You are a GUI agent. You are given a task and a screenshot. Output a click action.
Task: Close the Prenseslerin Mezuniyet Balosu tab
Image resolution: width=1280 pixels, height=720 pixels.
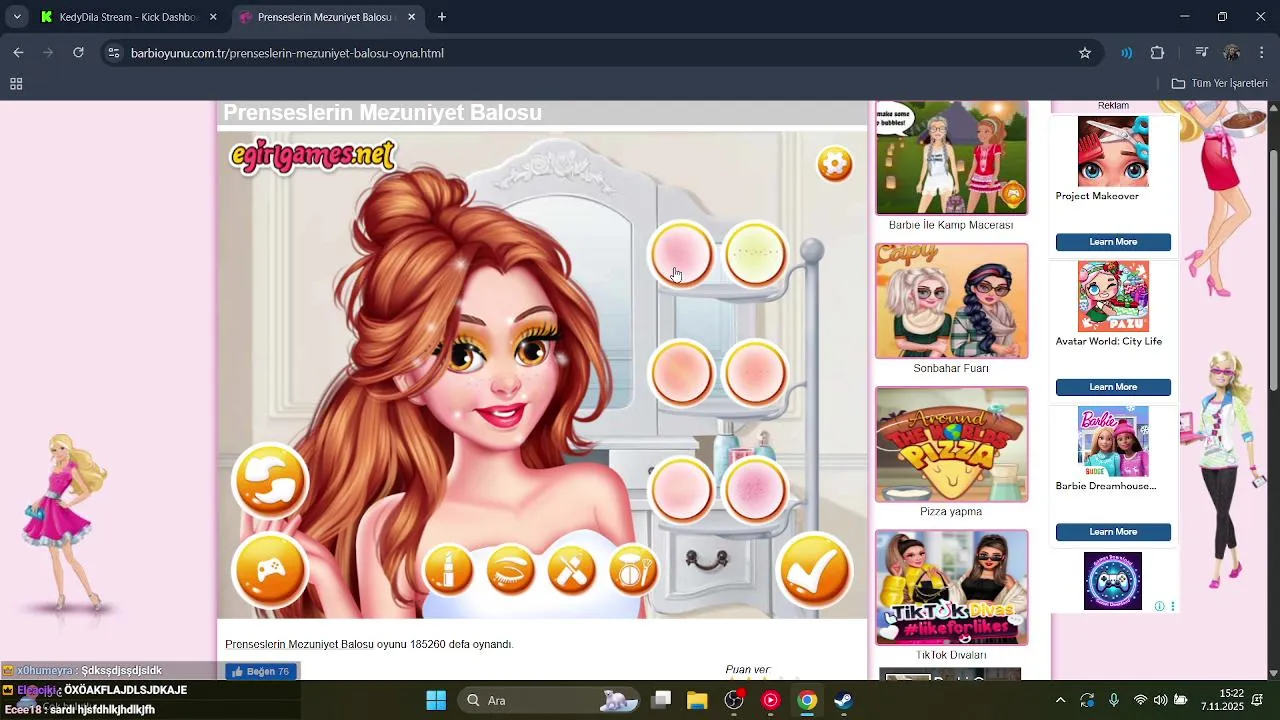[x=411, y=17]
